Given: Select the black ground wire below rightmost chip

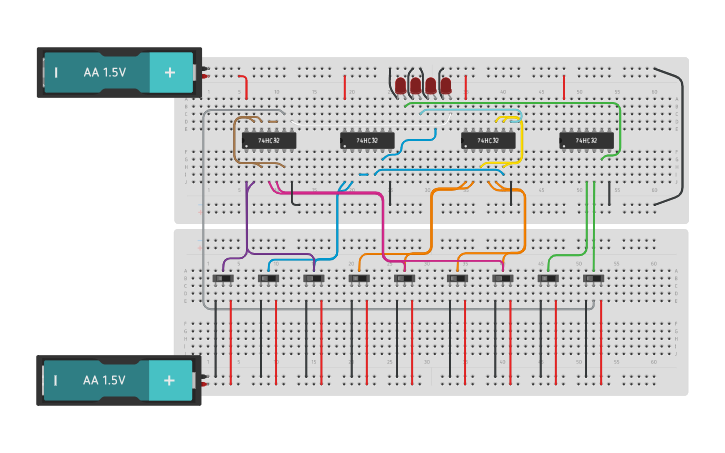Looking at the screenshot, I should pyautogui.click(x=609, y=193).
